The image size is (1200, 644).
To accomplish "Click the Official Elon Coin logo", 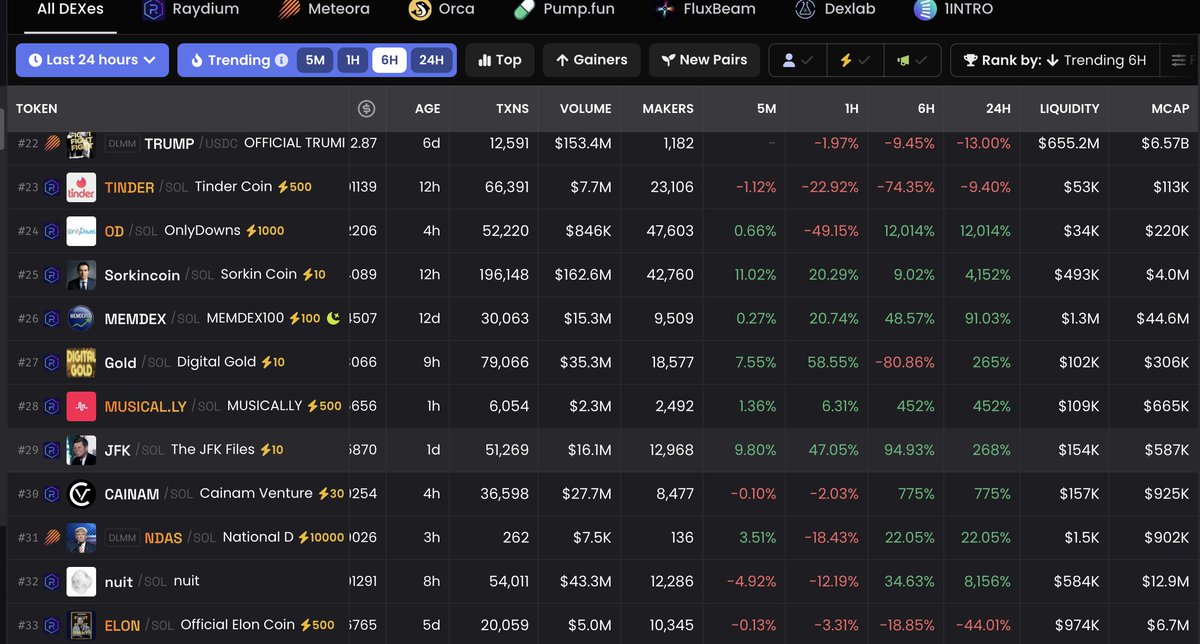I will point(81,625).
